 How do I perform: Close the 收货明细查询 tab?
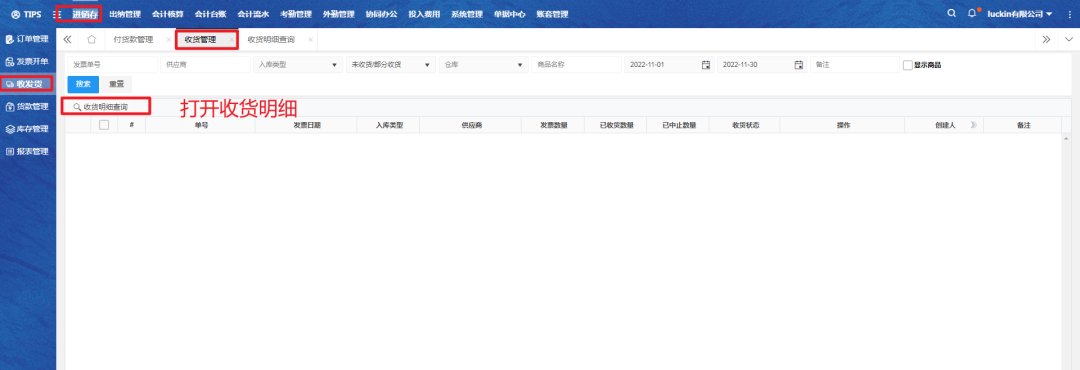(311, 40)
